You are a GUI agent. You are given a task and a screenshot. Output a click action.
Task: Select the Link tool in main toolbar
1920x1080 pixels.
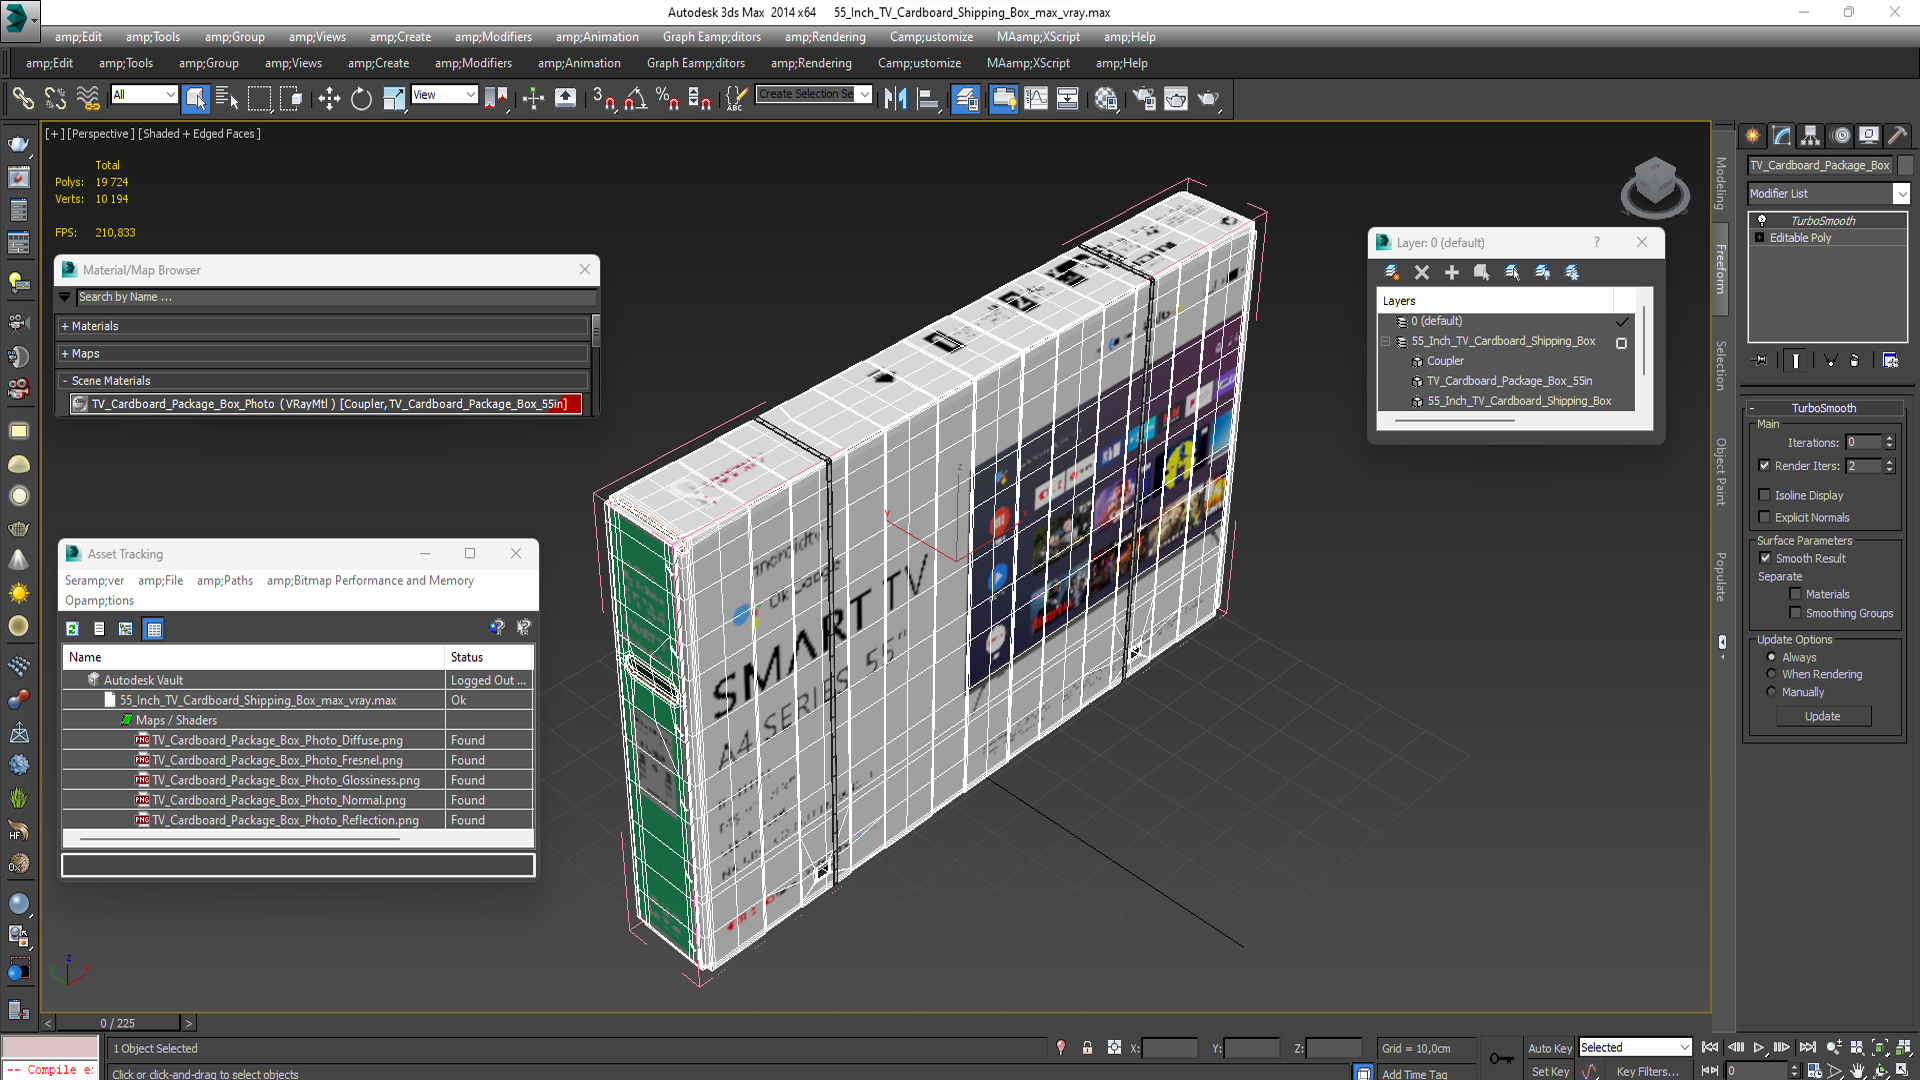pos(22,98)
